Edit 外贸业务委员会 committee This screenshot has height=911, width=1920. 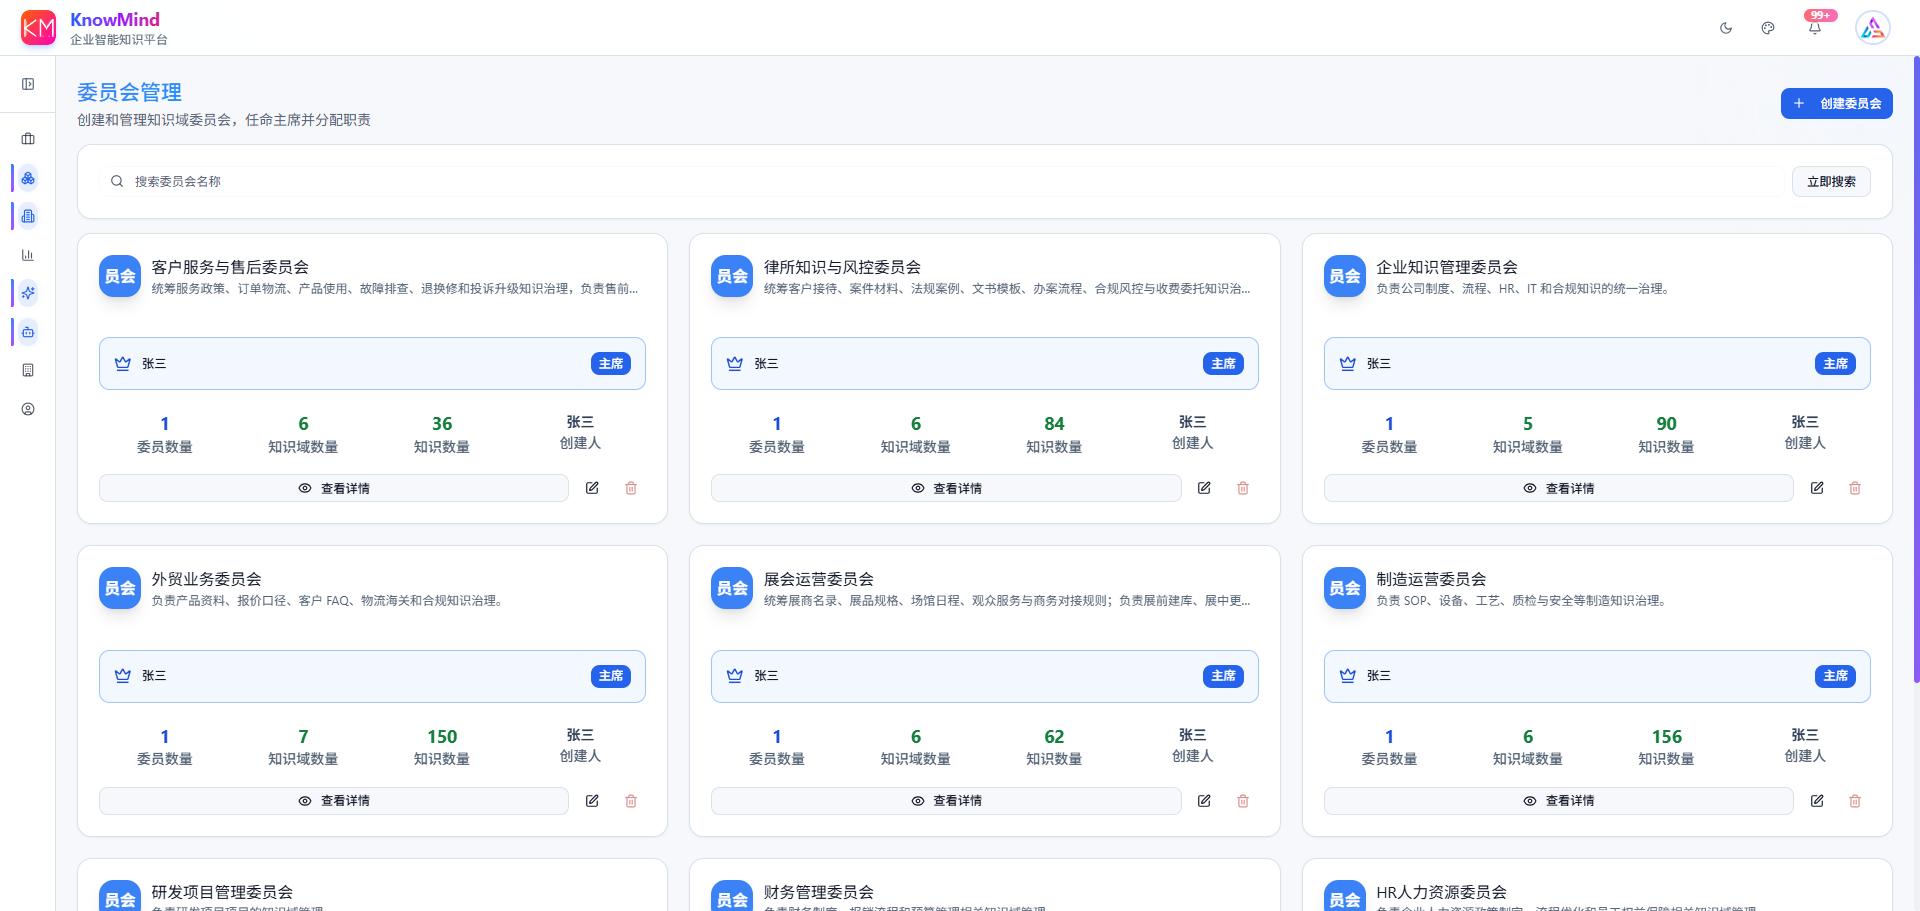592,801
